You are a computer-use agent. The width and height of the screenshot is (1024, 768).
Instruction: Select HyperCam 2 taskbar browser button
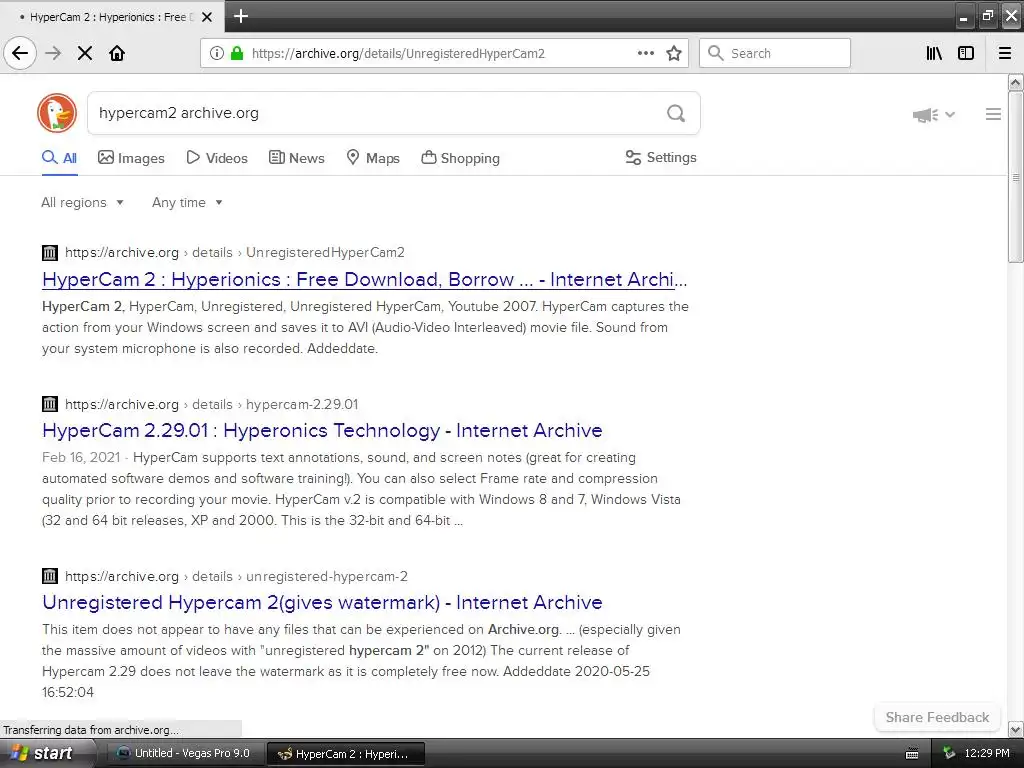(x=346, y=754)
